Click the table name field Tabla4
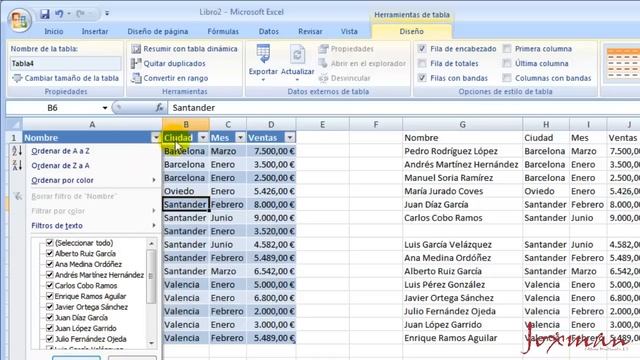This screenshot has width=640, height=360. tap(65, 64)
